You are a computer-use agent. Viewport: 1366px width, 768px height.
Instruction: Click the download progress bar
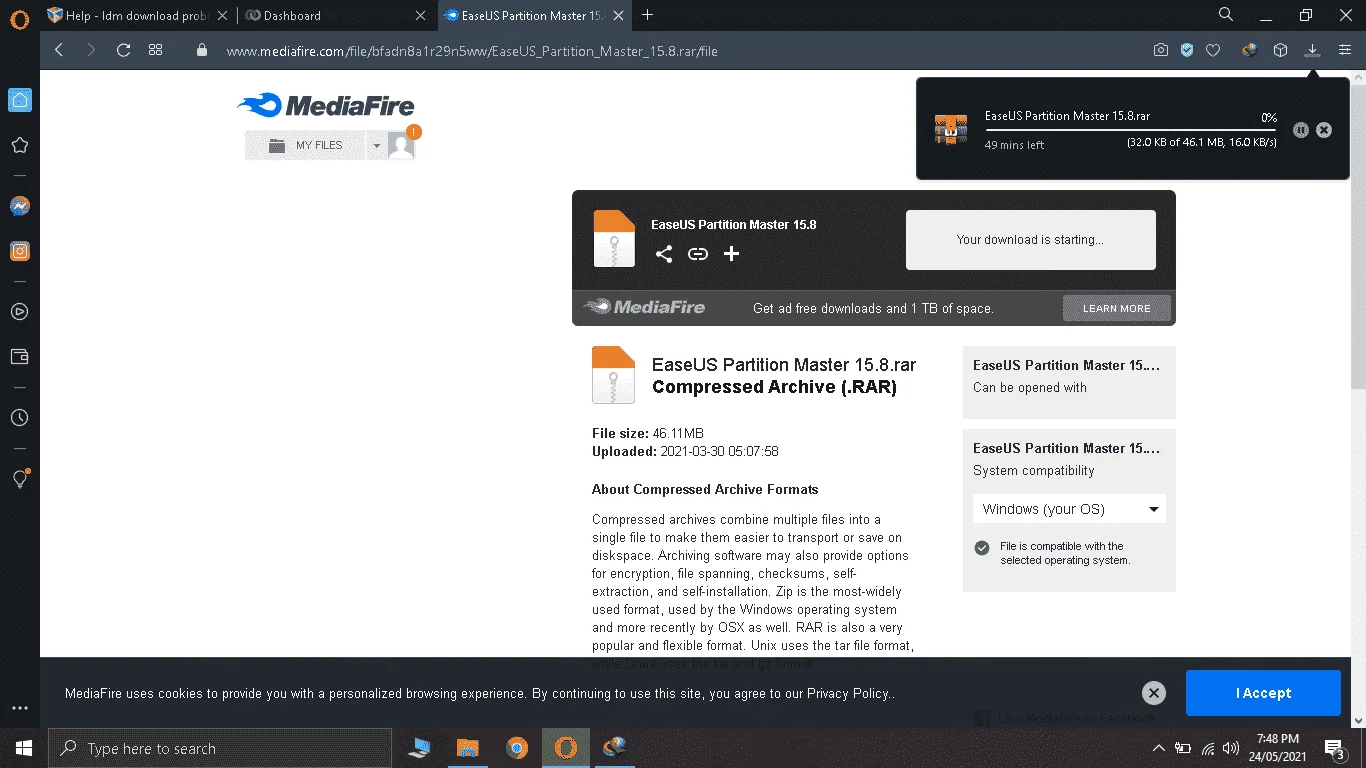(x=1131, y=130)
